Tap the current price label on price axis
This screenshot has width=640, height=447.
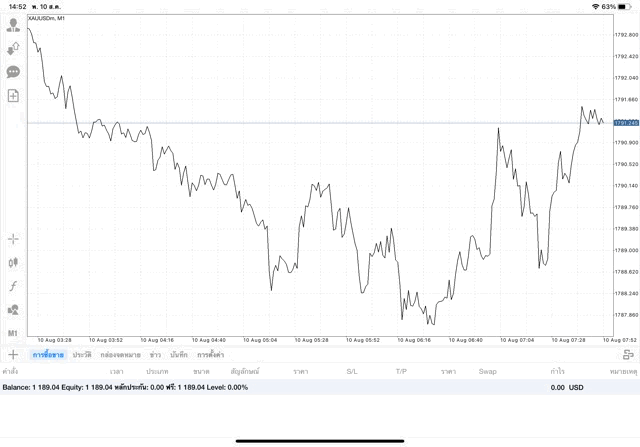pos(626,123)
